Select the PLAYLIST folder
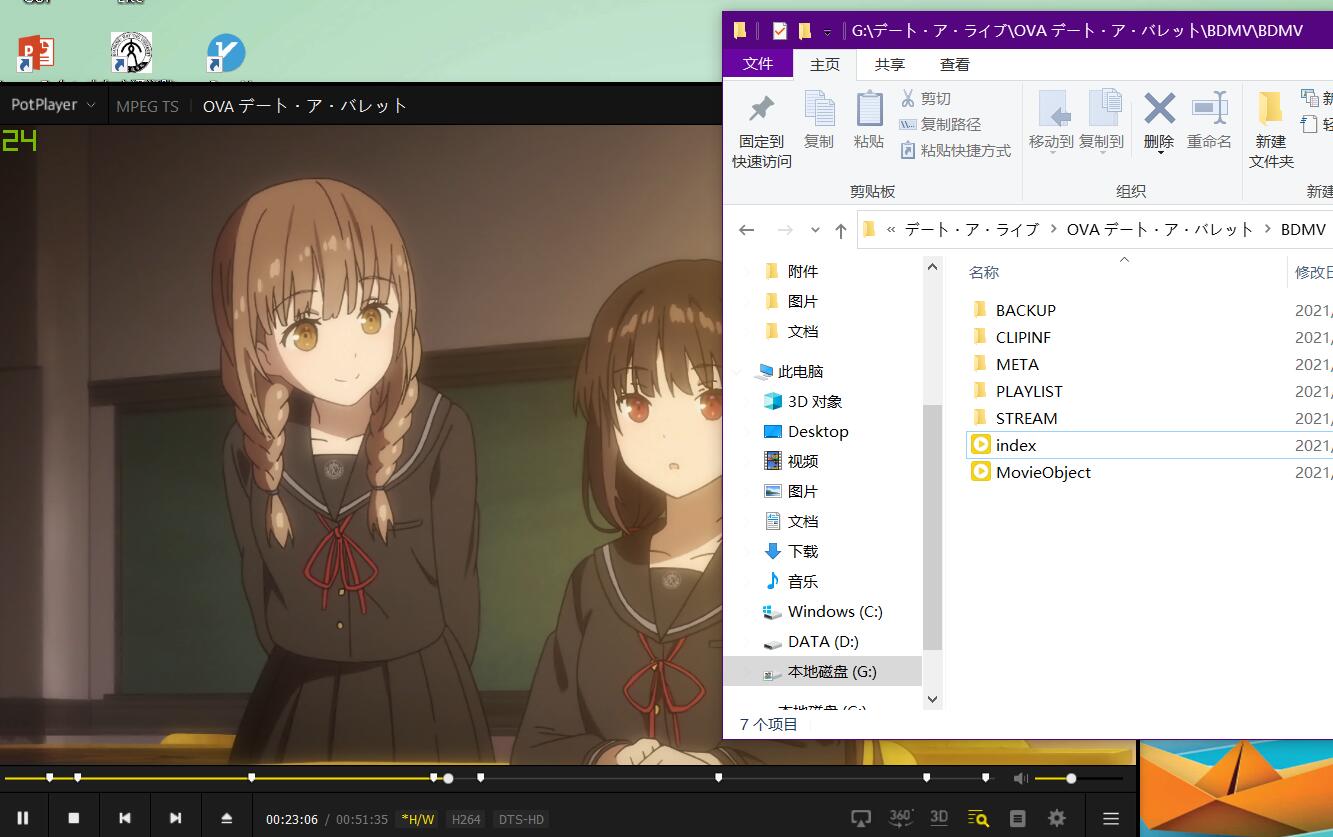The width and height of the screenshot is (1333, 837). point(1029,391)
